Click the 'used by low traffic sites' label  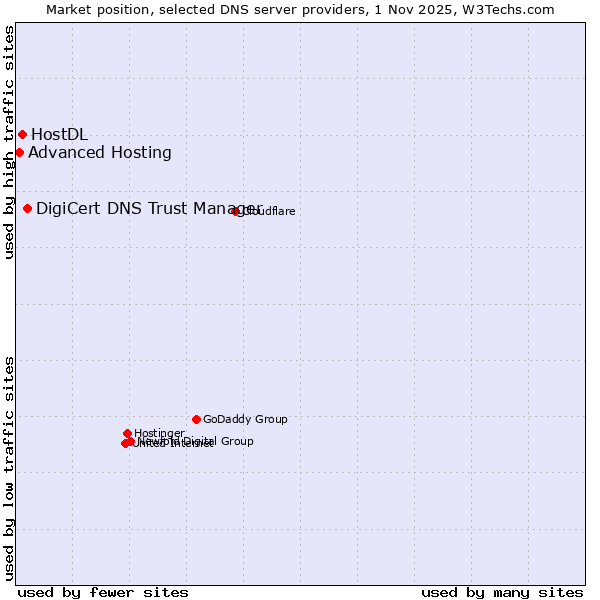(9, 468)
